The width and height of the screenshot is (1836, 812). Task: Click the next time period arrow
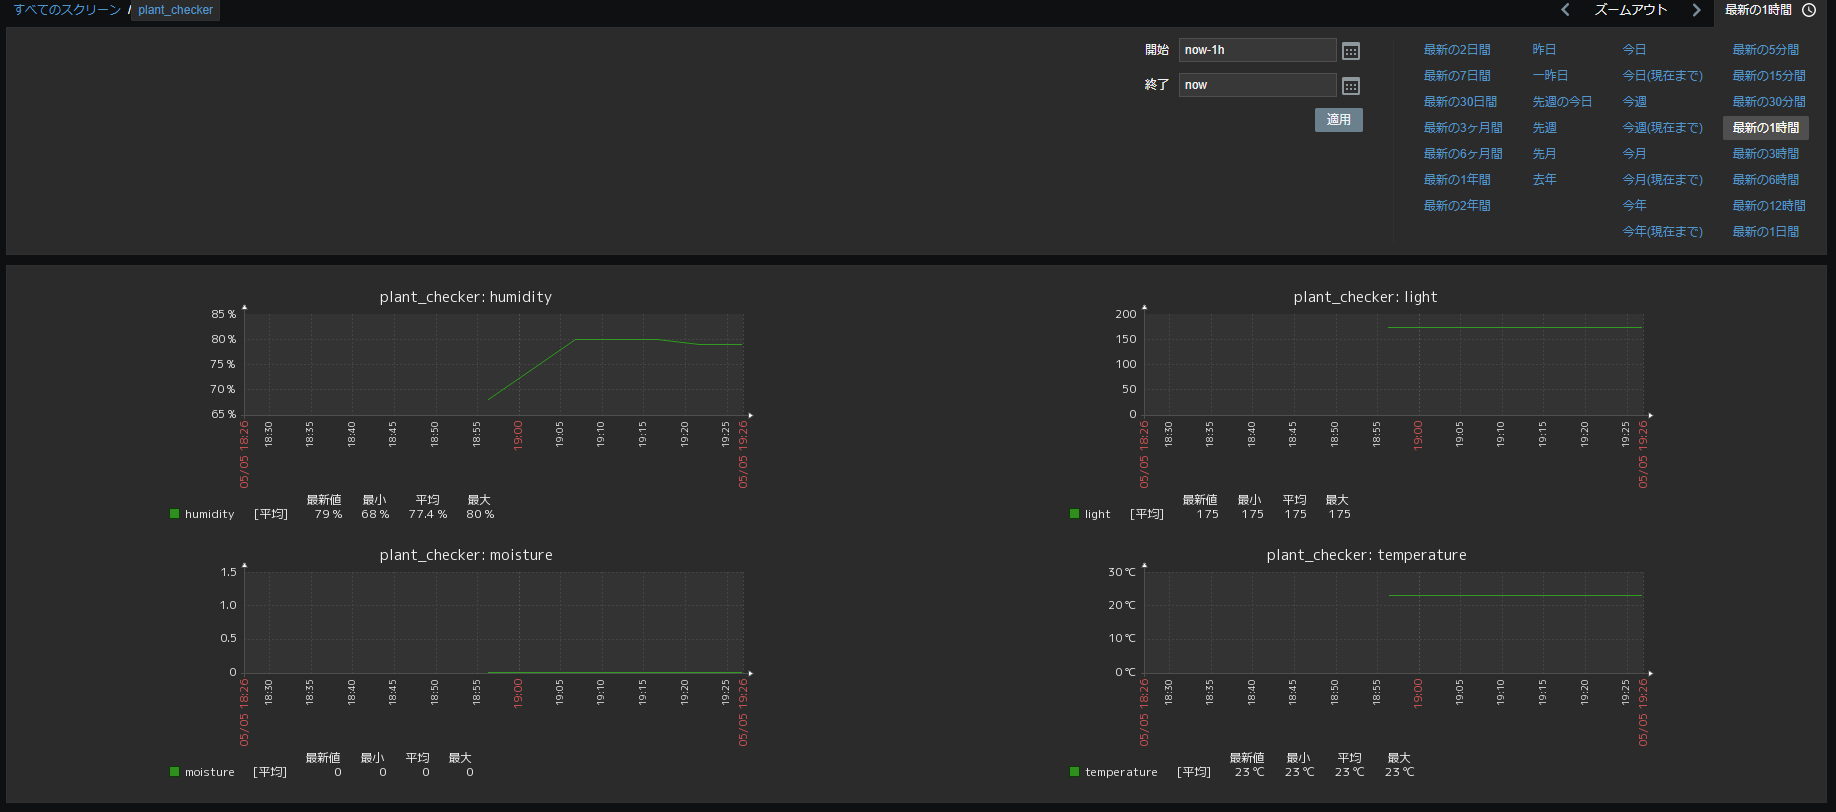tap(1696, 10)
